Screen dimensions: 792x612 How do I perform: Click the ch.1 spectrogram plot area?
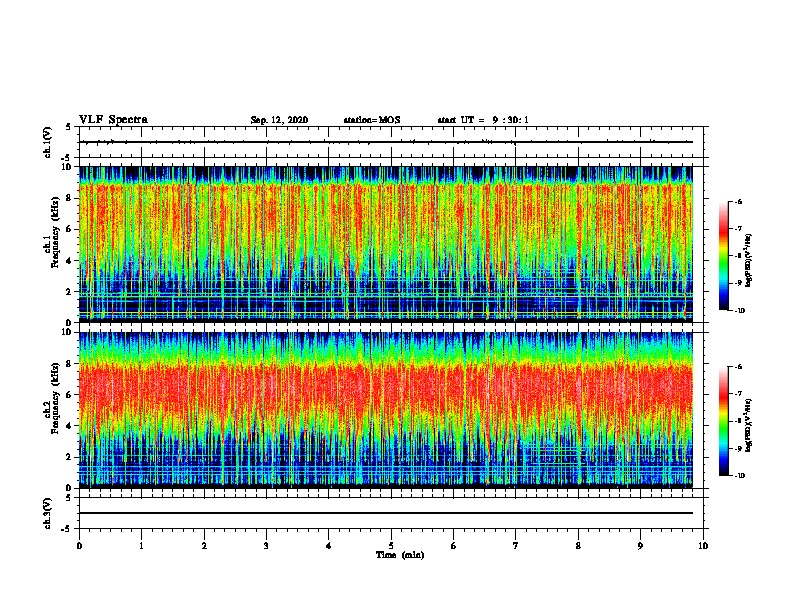[386, 244]
